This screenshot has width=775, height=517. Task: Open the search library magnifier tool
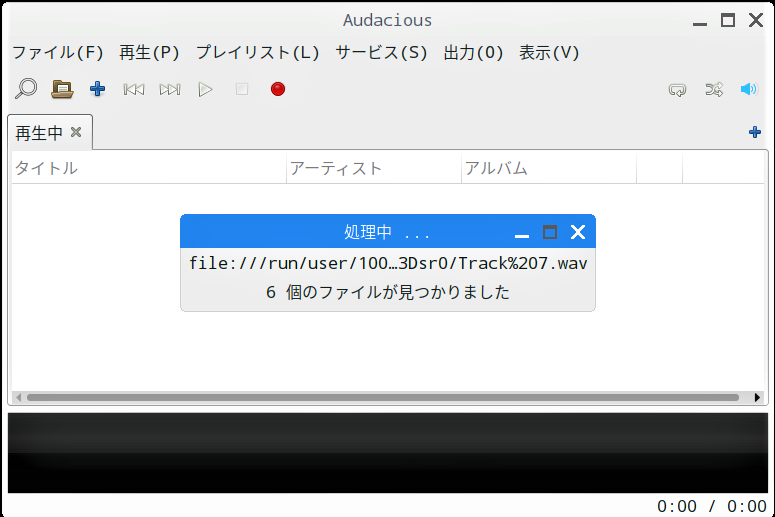[x=26, y=89]
